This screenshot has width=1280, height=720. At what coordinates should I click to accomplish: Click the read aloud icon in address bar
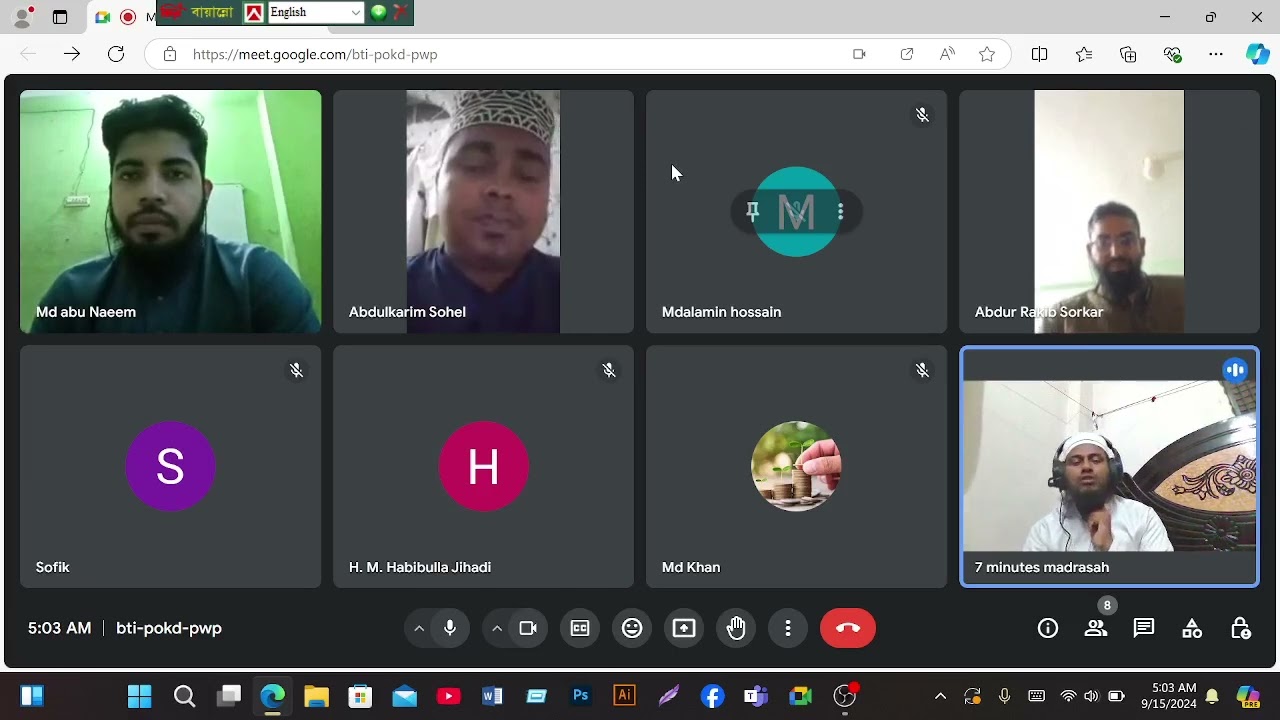(947, 54)
